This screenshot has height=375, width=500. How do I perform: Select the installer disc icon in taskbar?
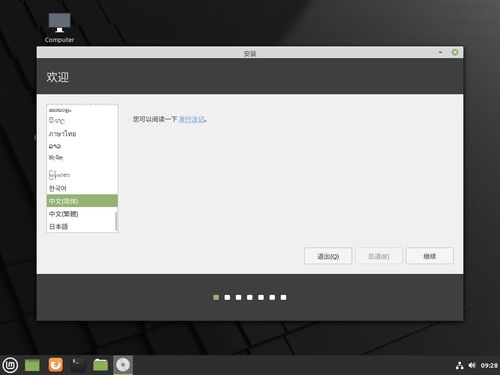(123, 365)
